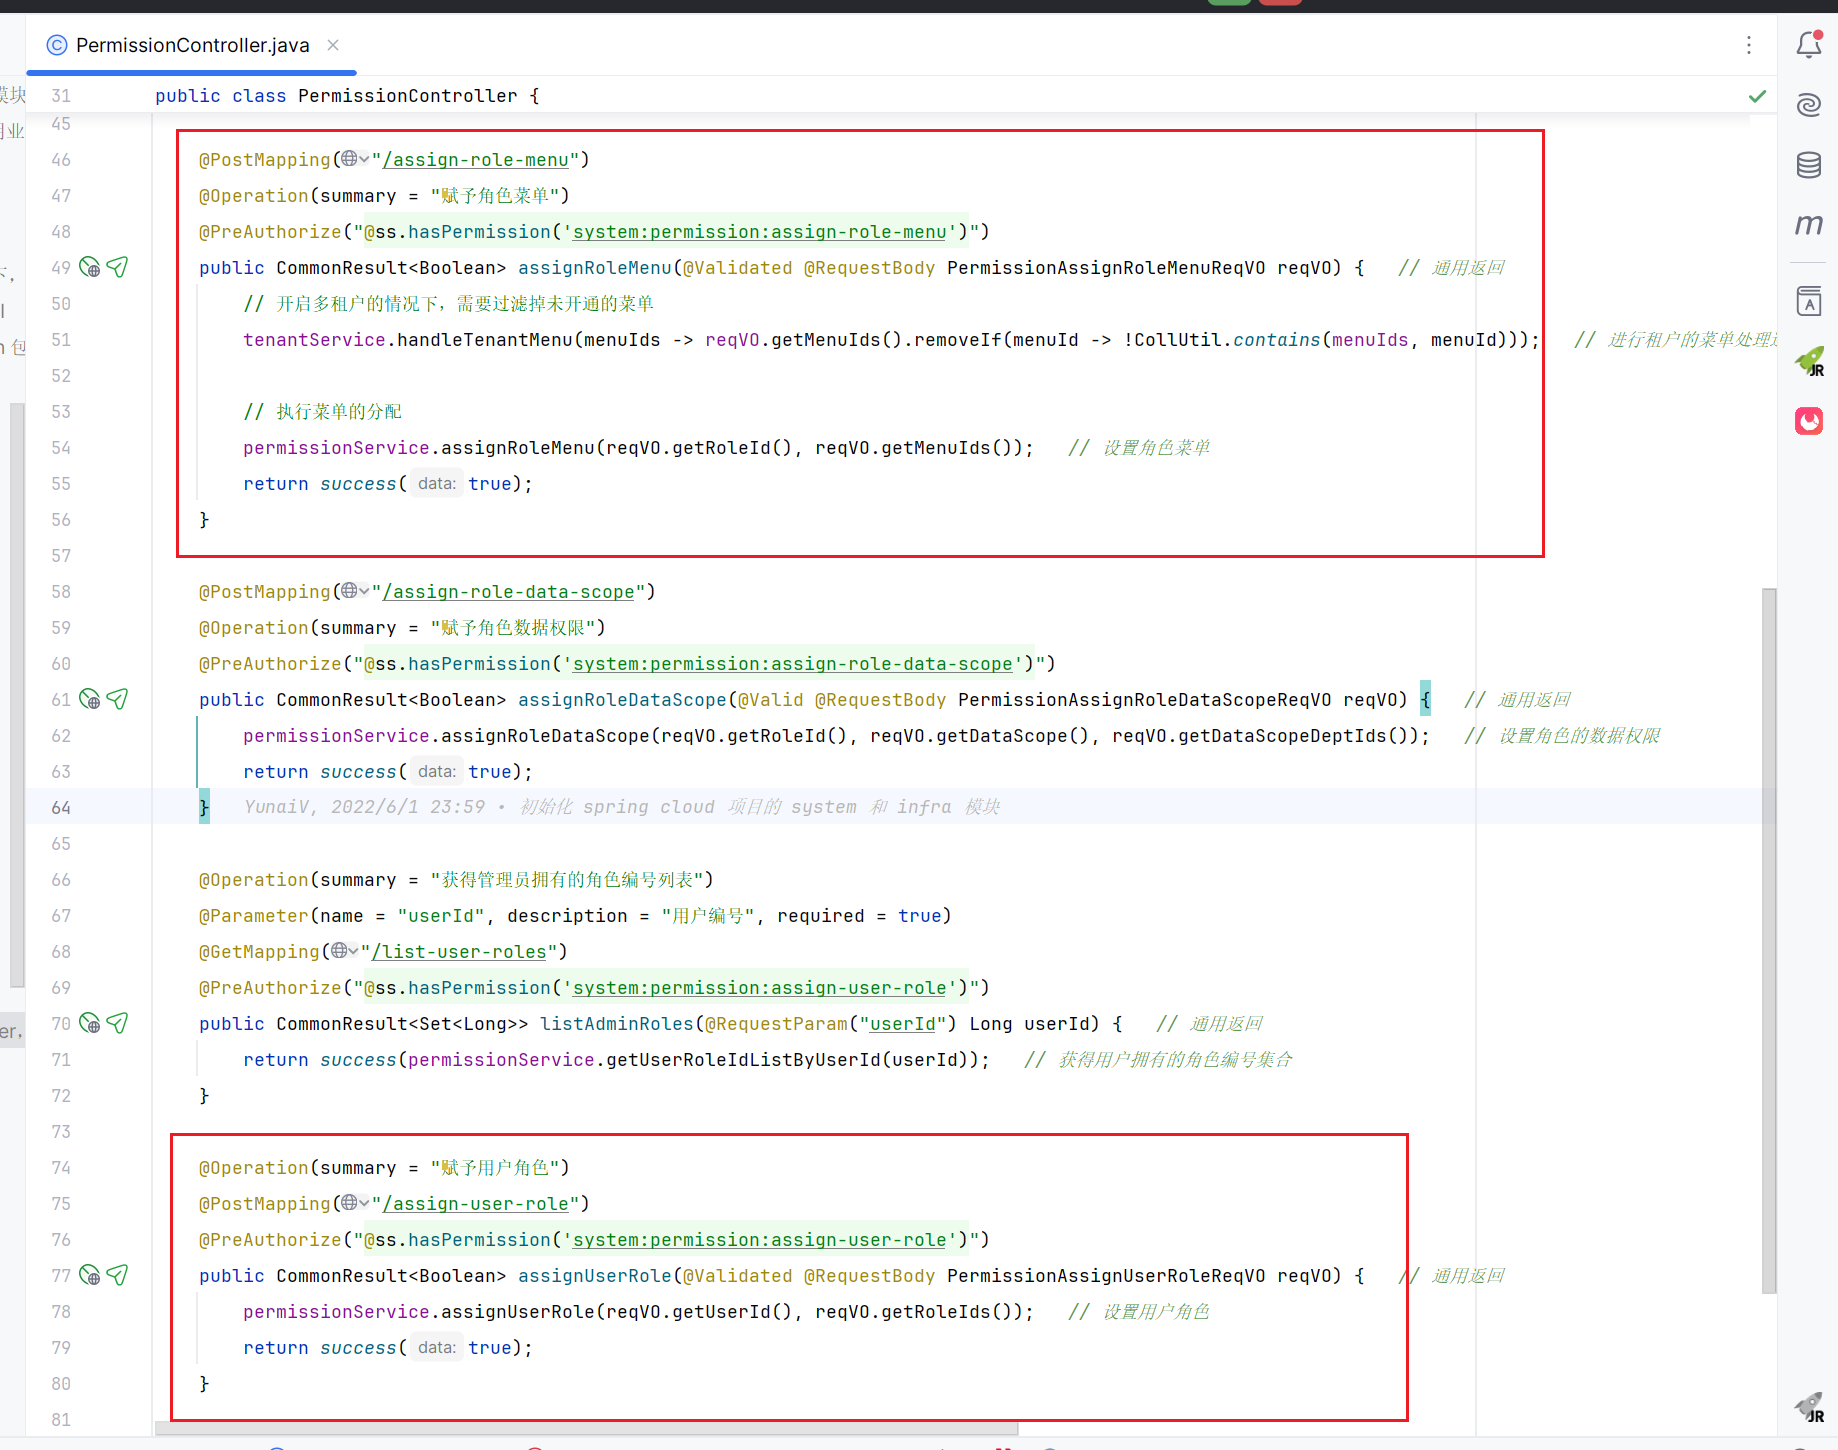Click the YunaiV git blame annotation on line 64
The height and width of the screenshot is (1450, 1838).
(621, 807)
